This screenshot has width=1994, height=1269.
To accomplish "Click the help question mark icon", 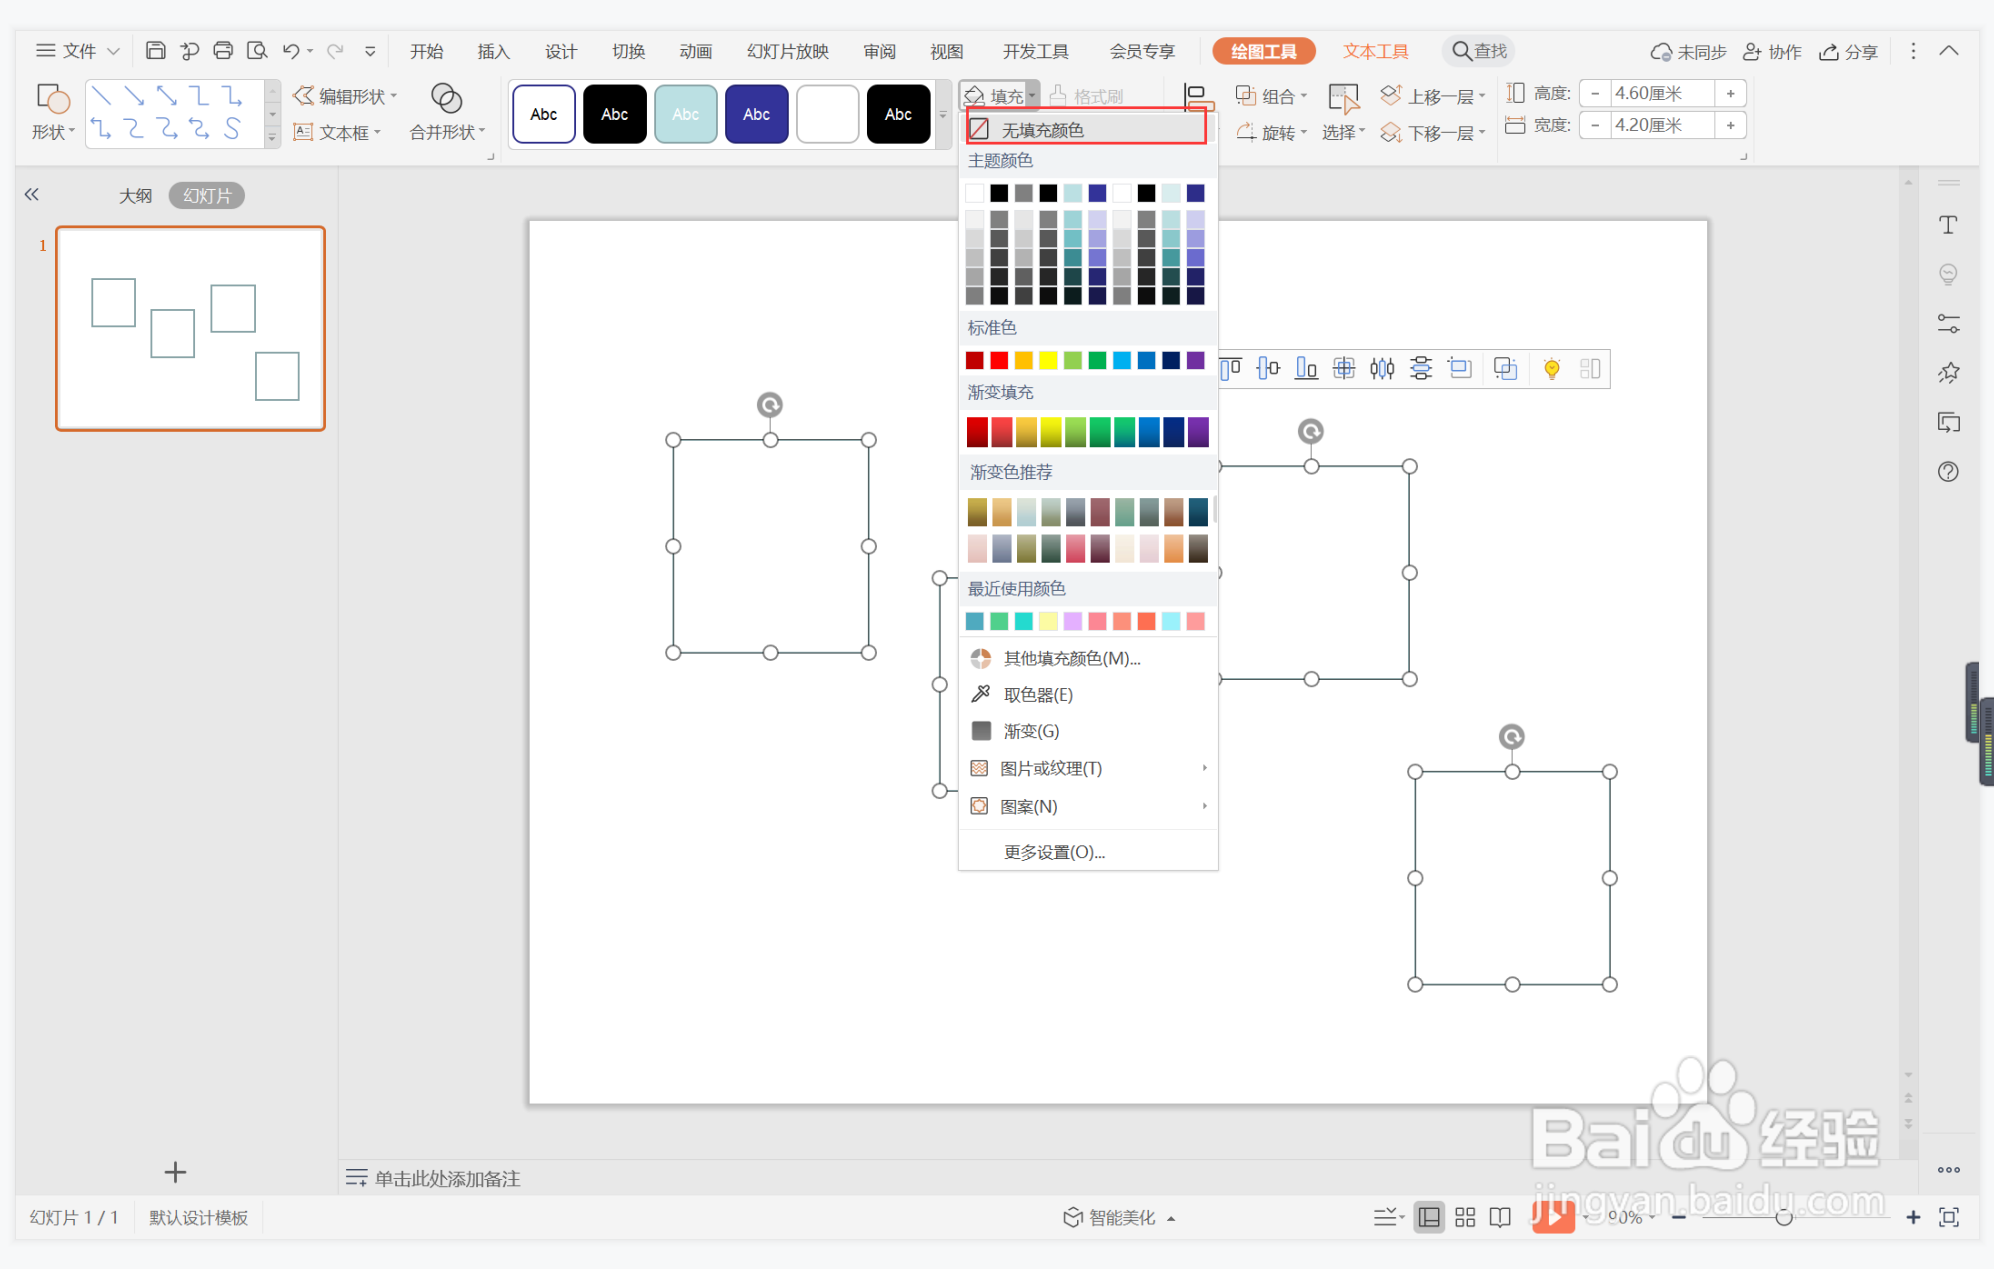I will pyautogui.click(x=1948, y=472).
